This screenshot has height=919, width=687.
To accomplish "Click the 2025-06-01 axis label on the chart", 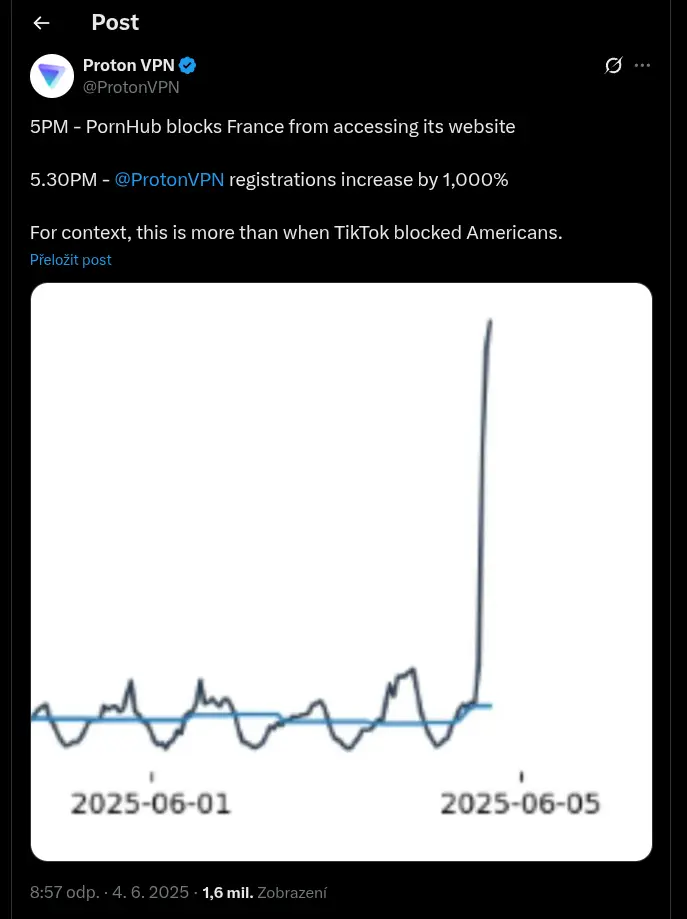I will (x=151, y=804).
